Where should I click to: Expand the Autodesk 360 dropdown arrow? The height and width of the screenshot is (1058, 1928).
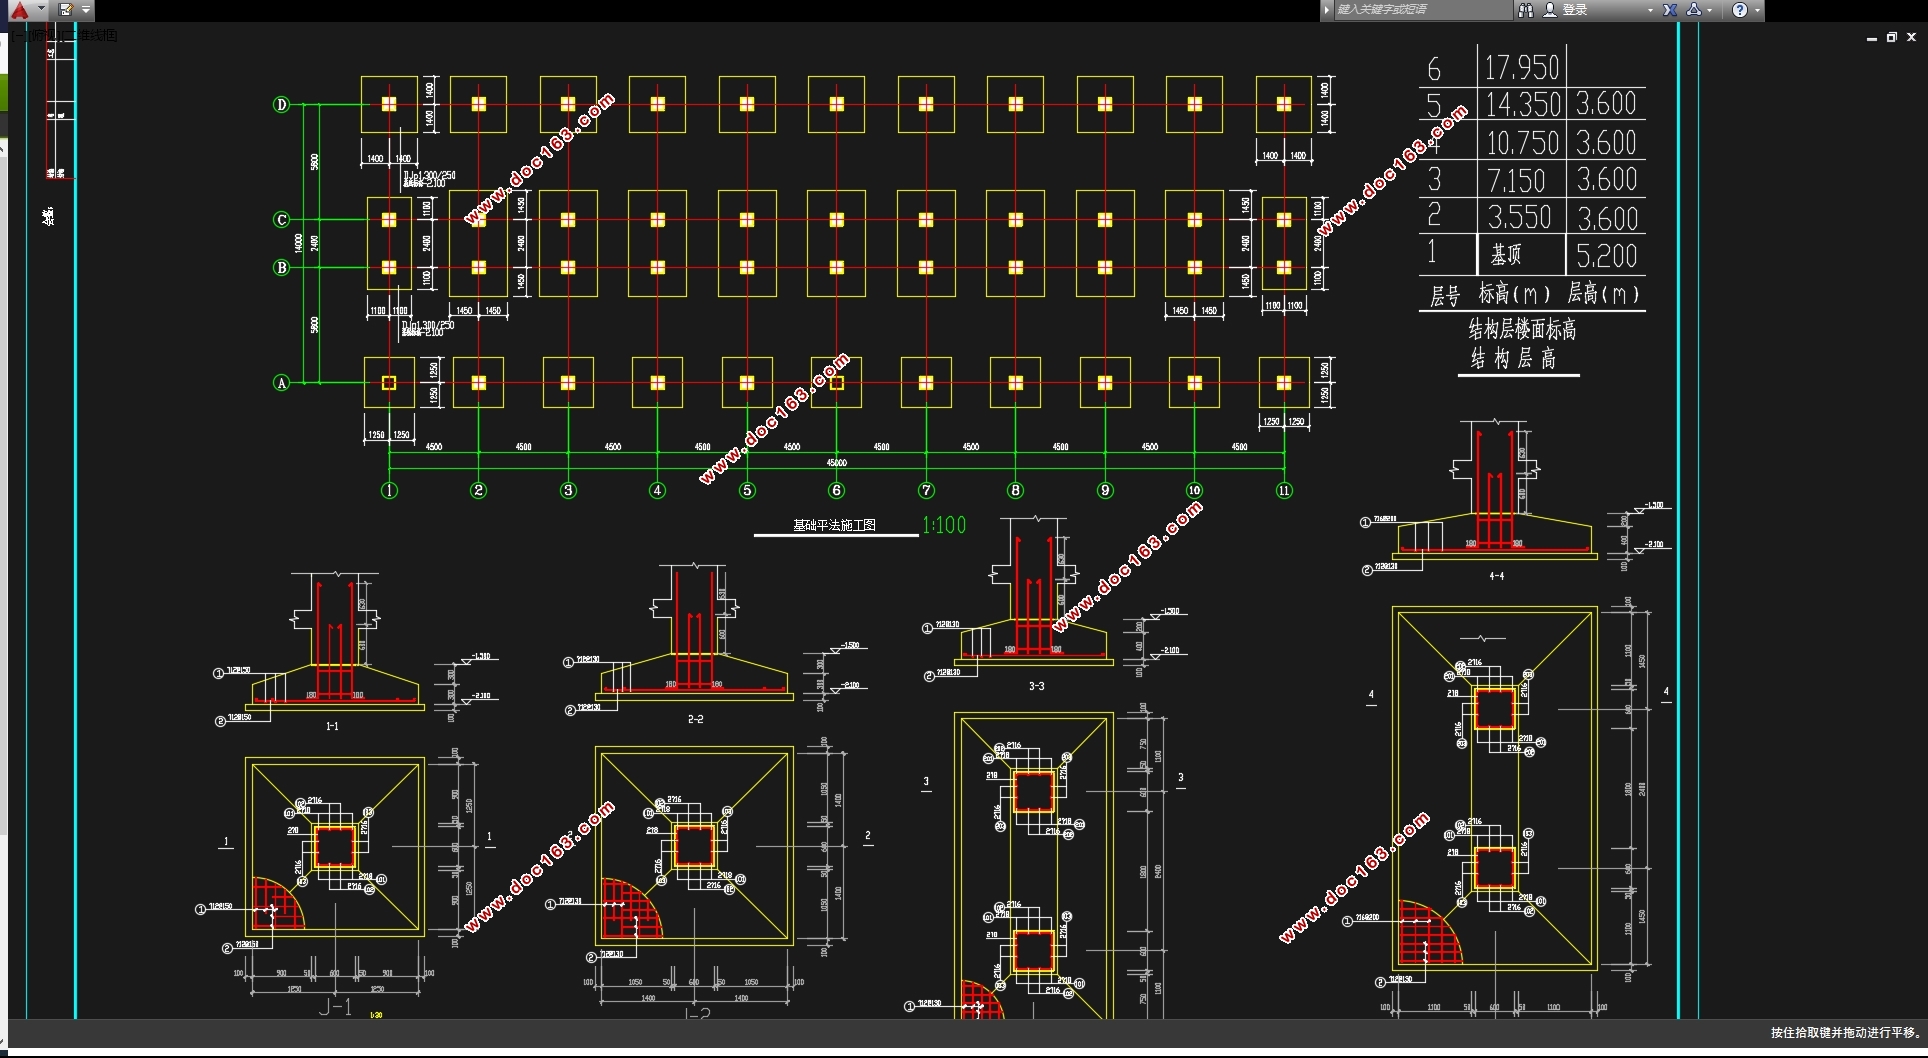1710,10
